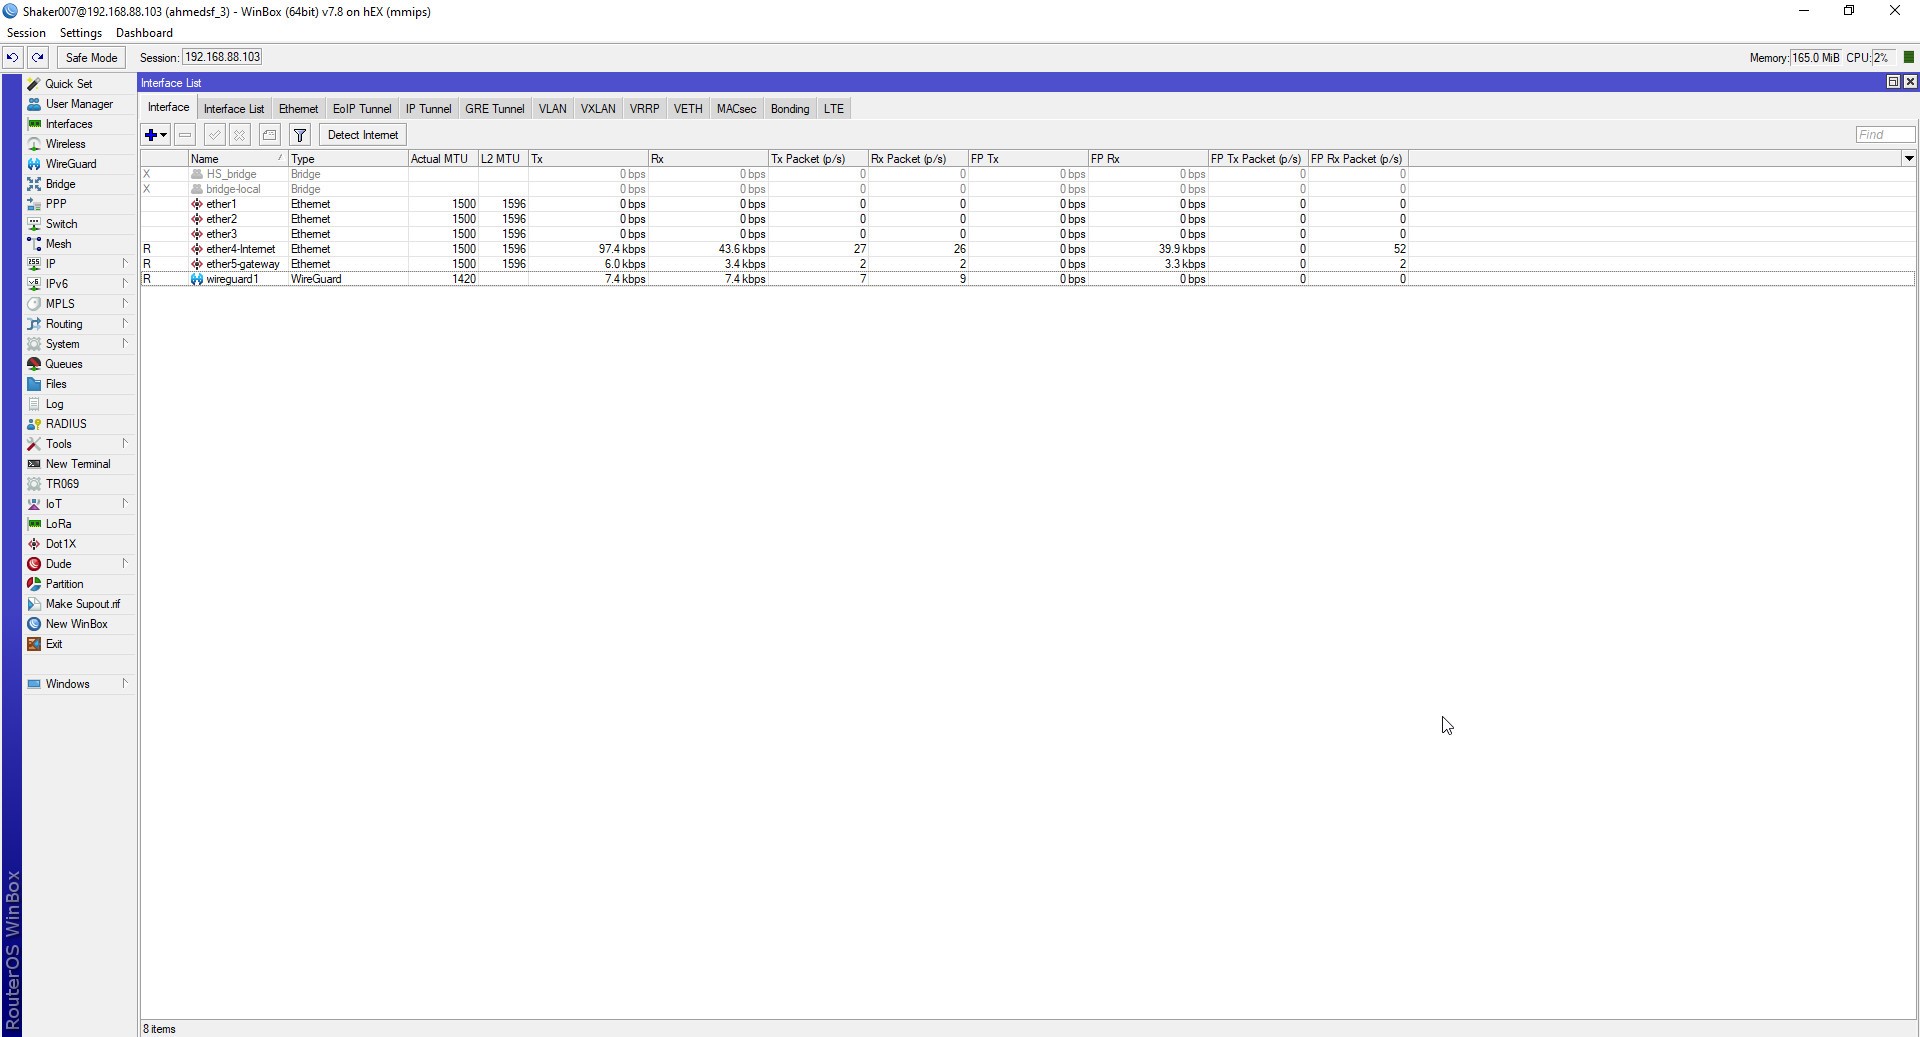Screen dimensions: 1920x1037
Task: Click the Redo arrow icon
Action: [38, 58]
